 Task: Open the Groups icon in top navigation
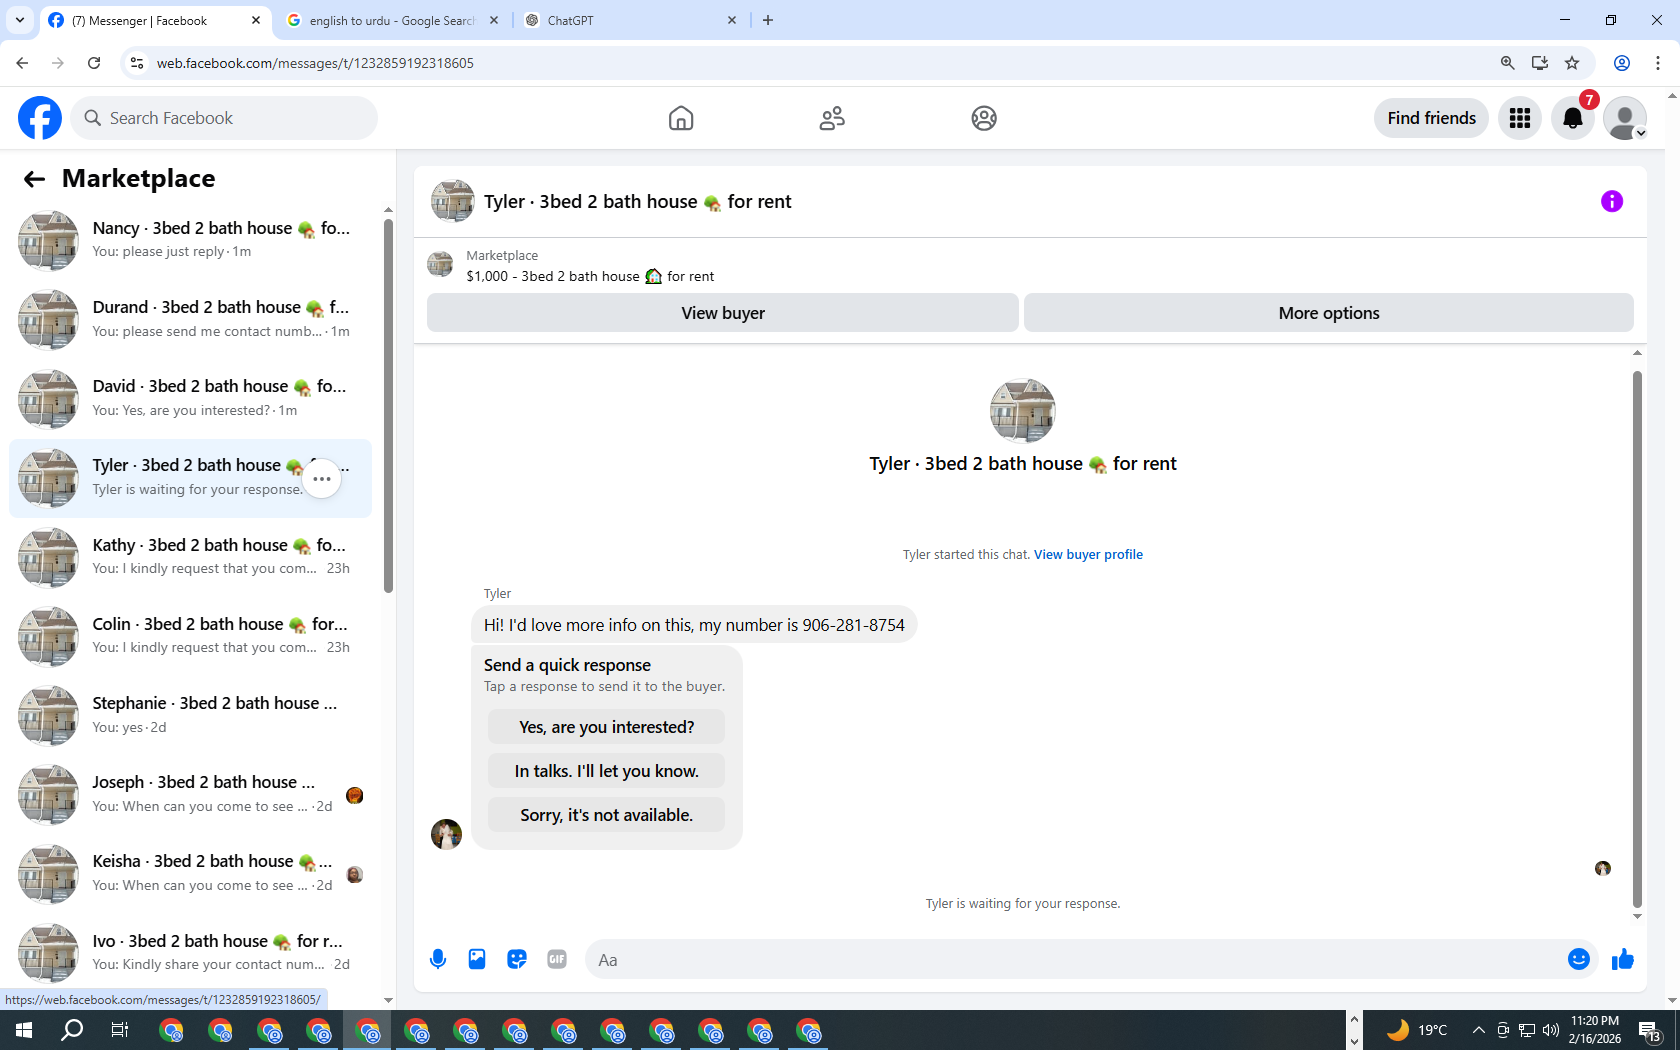click(x=984, y=118)
